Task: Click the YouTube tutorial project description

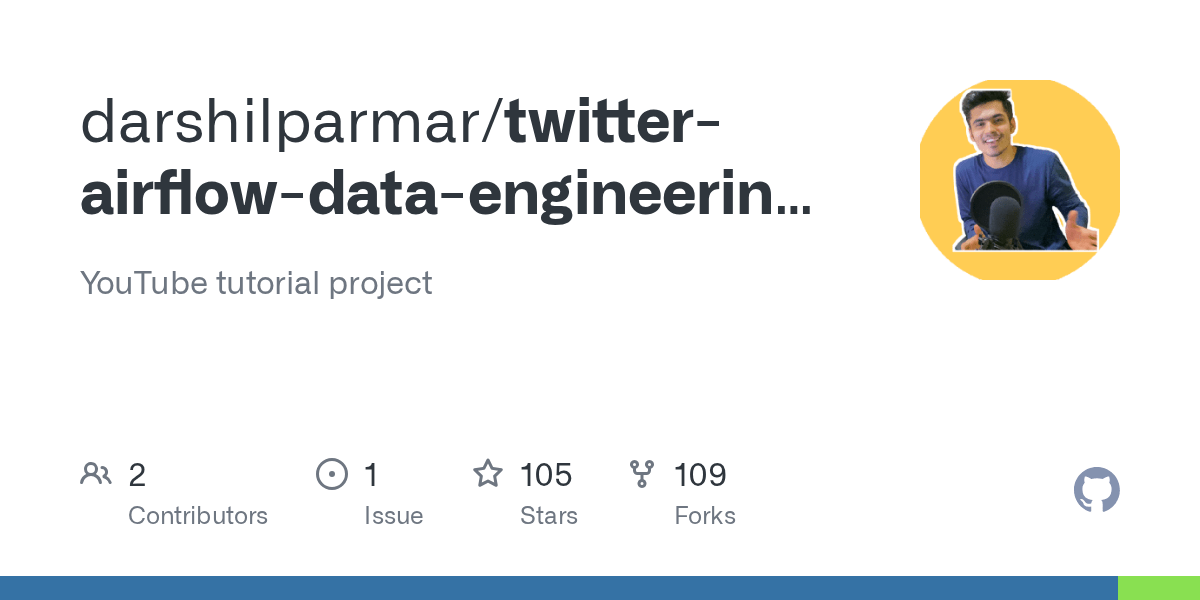Action: pyautogui.click(x=256, y=283)
